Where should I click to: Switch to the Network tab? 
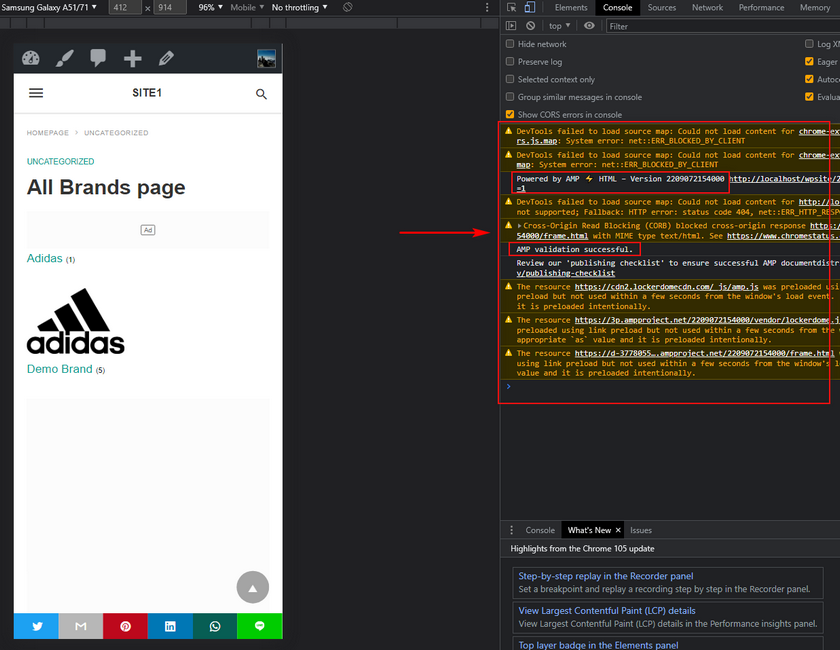coord(707,8)
